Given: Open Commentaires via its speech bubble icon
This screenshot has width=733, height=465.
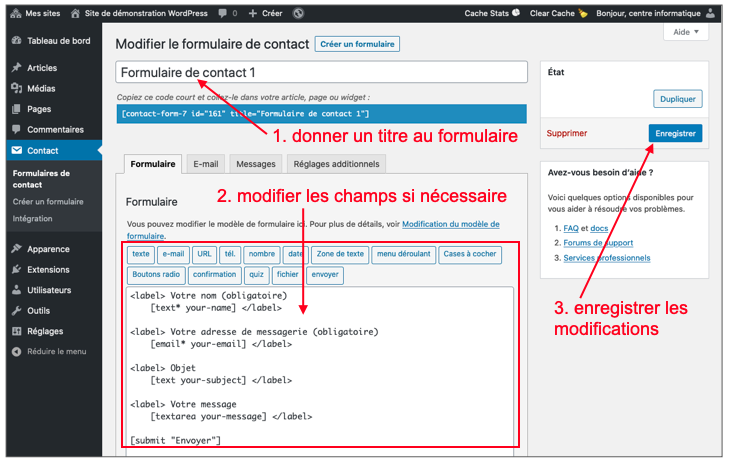Looking at the screenshot, I should 16,130.
